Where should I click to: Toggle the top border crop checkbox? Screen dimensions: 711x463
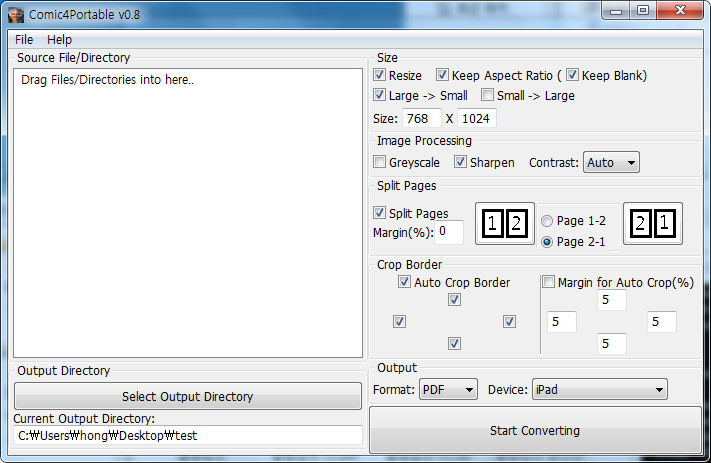click(454, 300)
